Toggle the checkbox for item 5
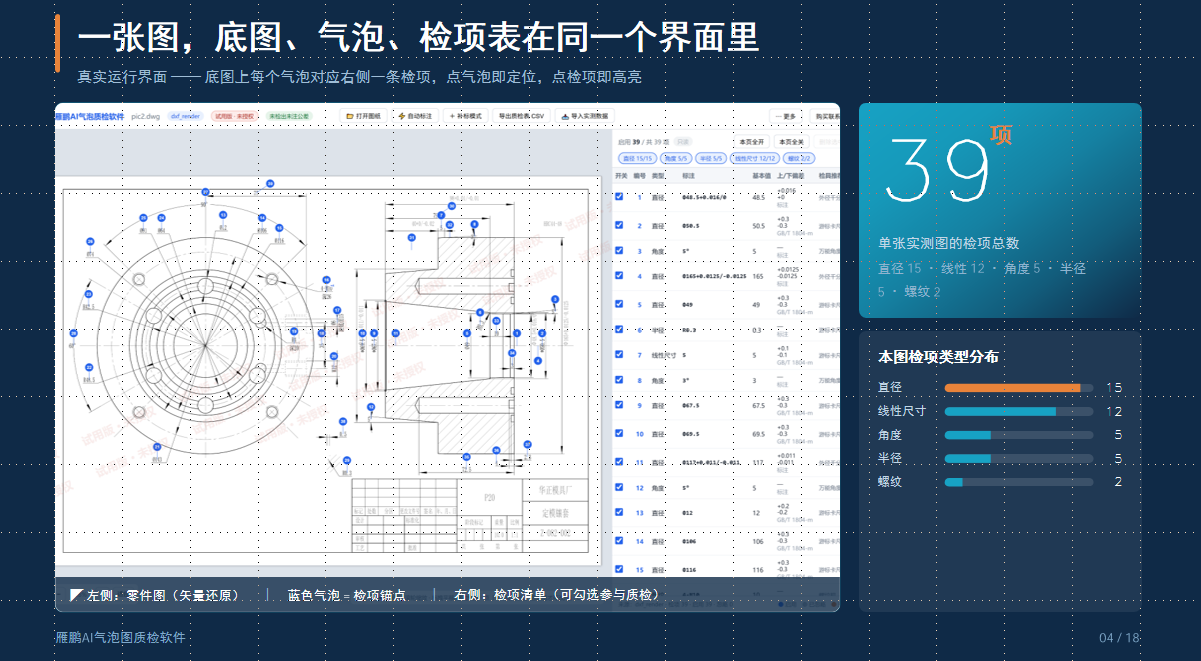Image resolution: width=1201 pixels, height=661 pixels. coord(620,304)
